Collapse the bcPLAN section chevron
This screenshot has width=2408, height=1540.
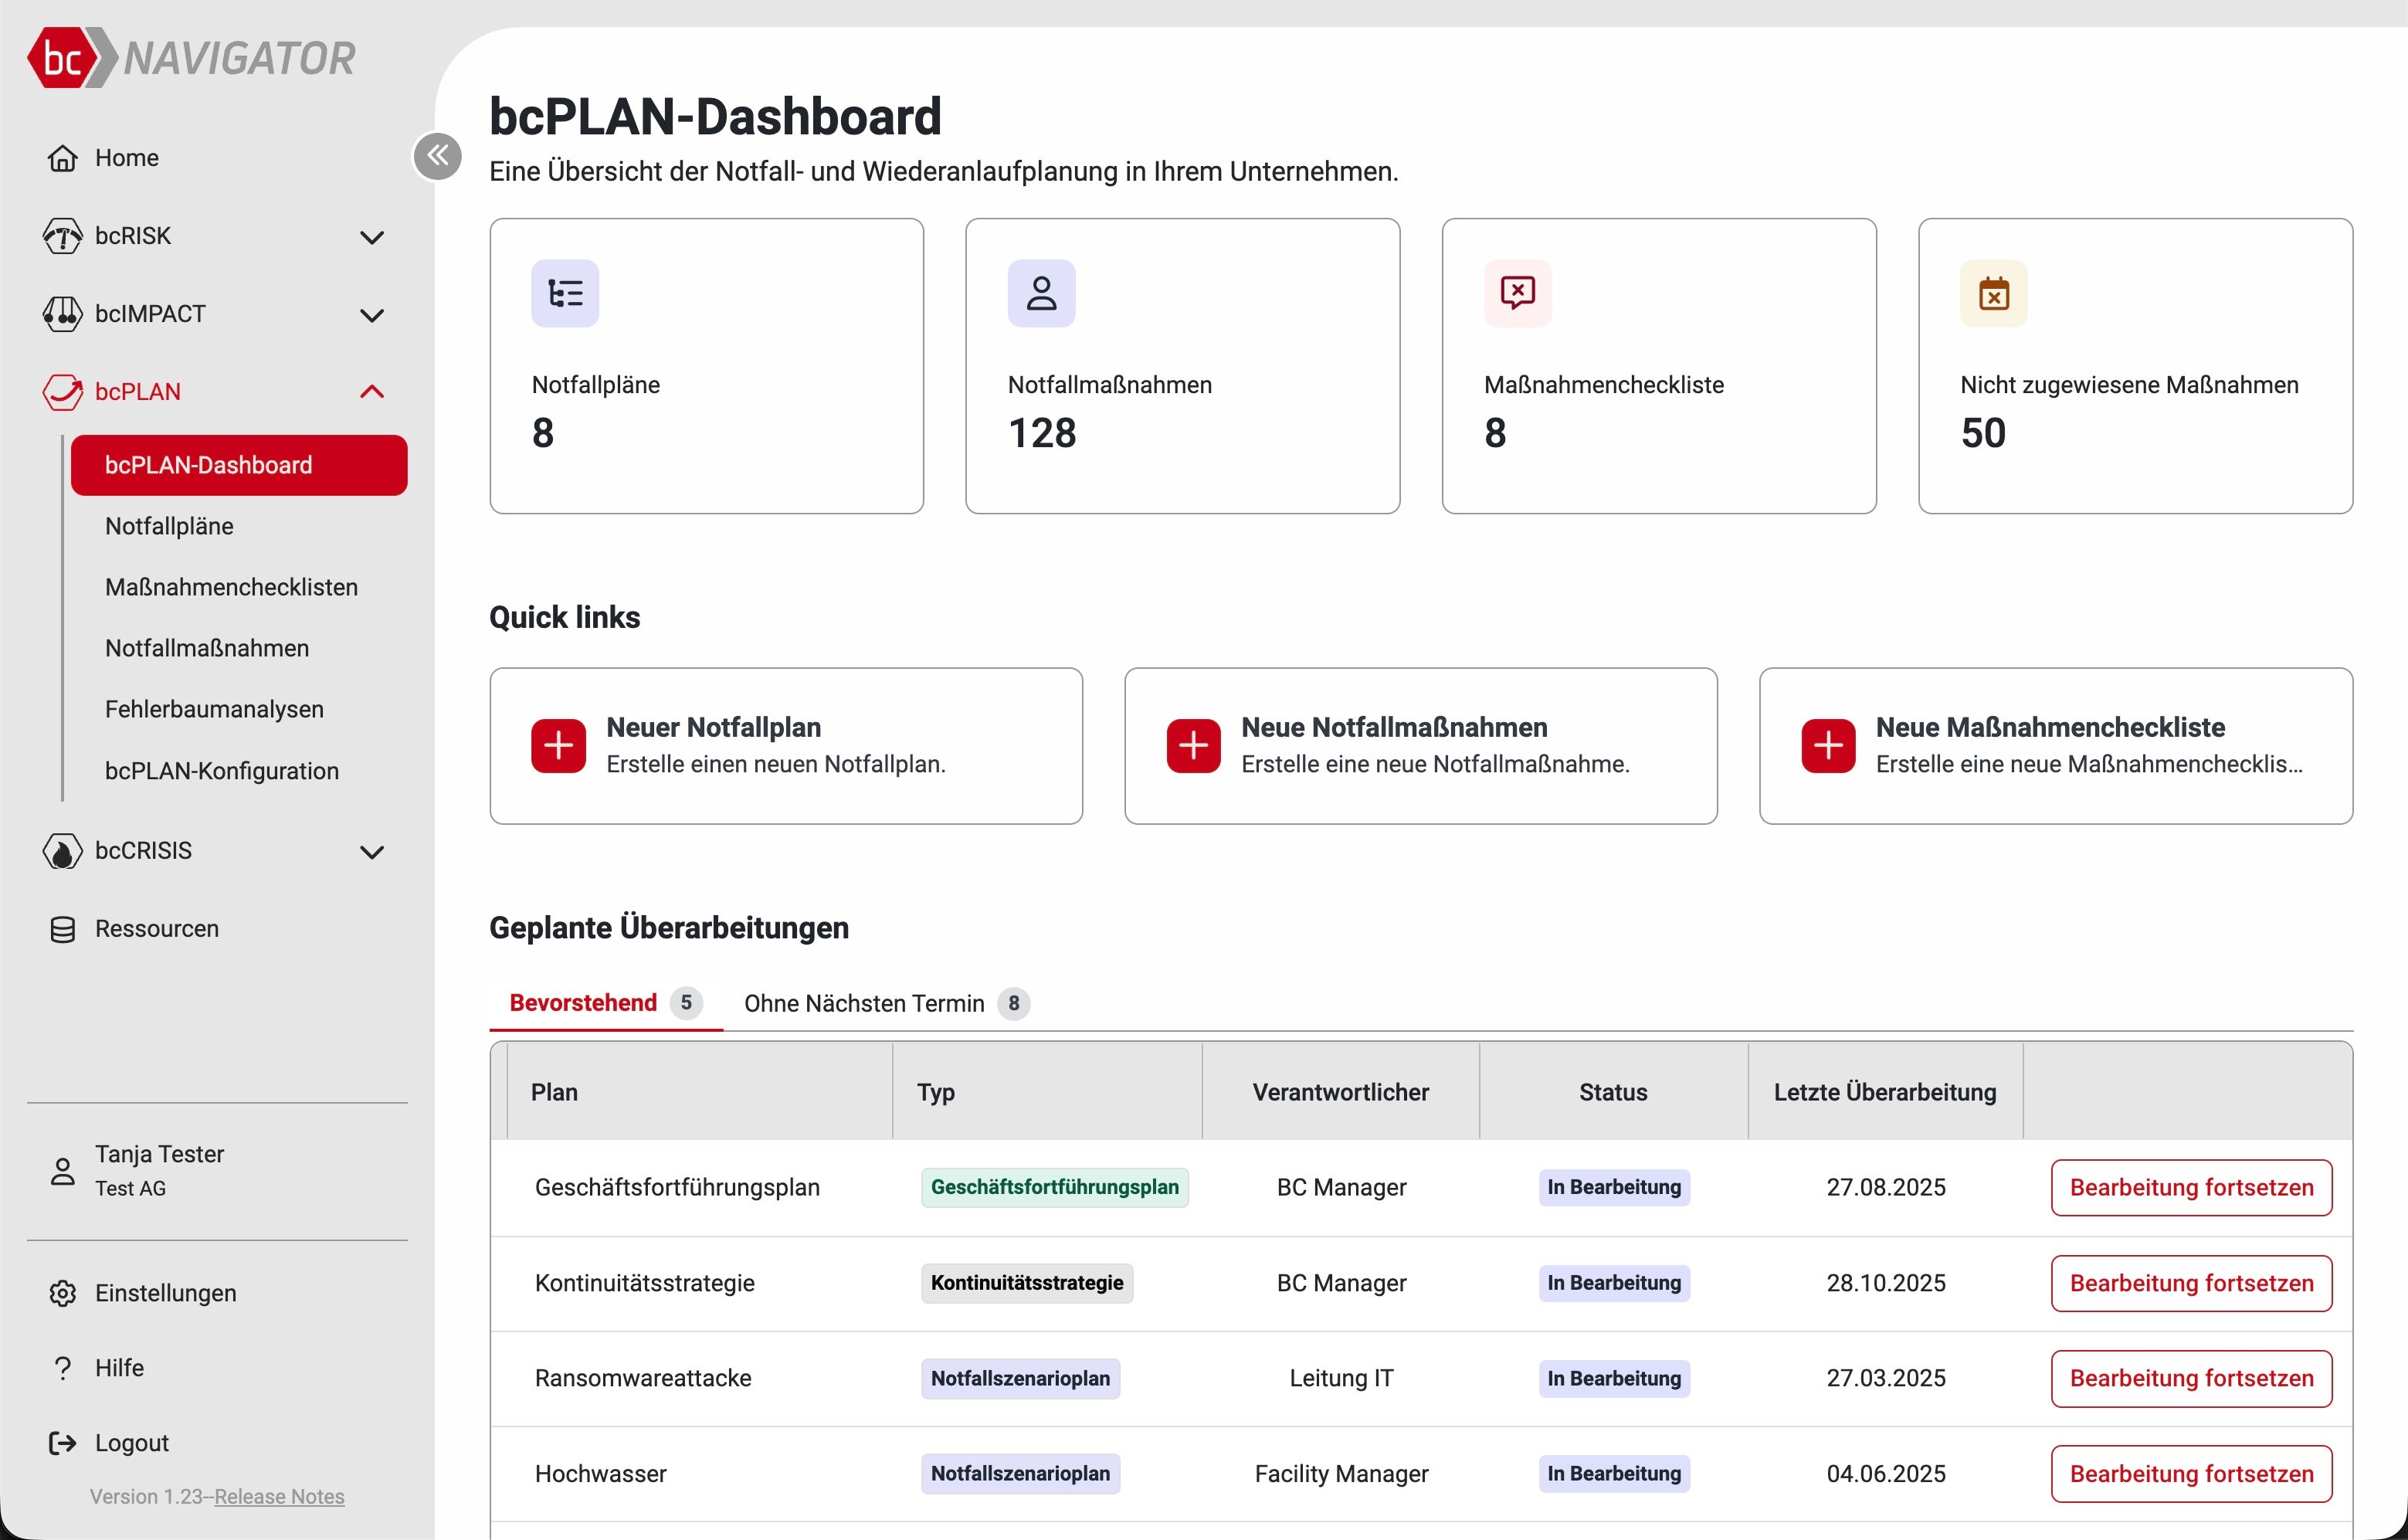(x=372, y=392)
